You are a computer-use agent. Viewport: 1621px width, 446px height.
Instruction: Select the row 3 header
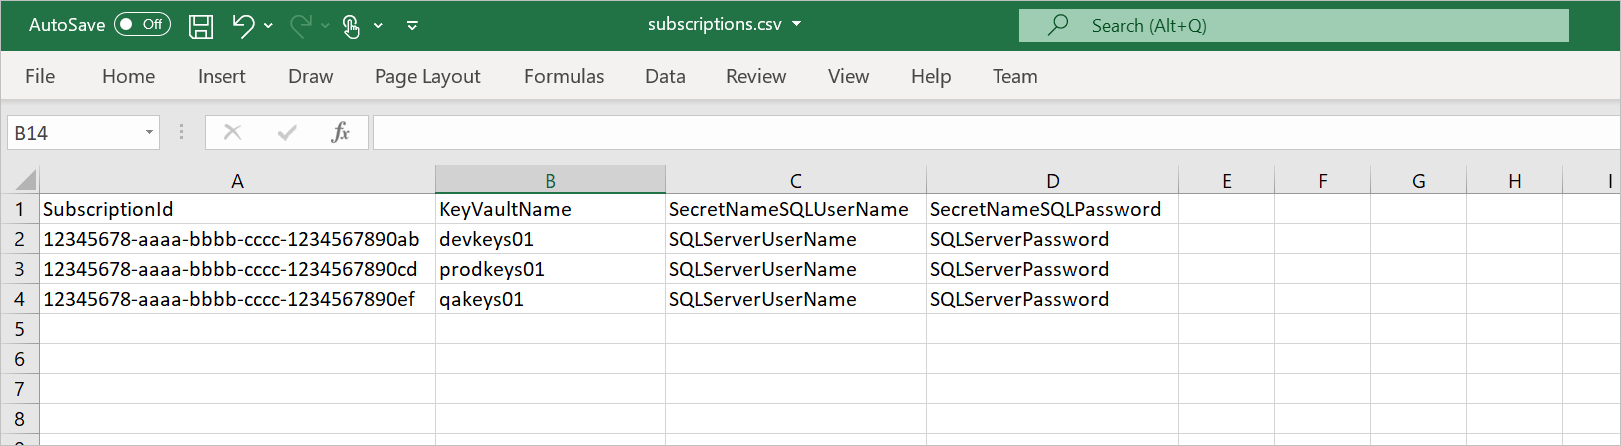[x=19, y=269]
